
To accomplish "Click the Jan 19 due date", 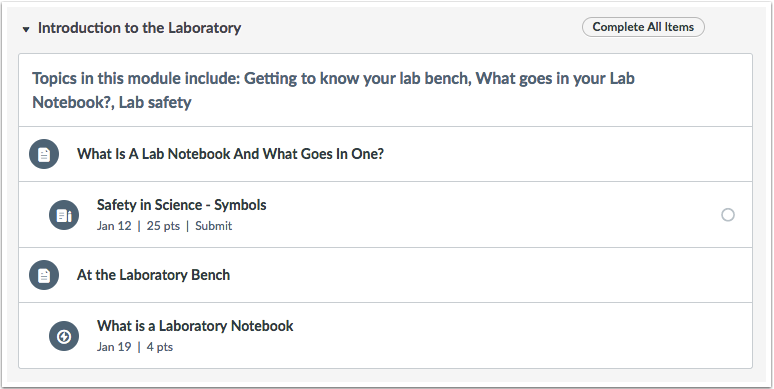I will coord(114,347).
